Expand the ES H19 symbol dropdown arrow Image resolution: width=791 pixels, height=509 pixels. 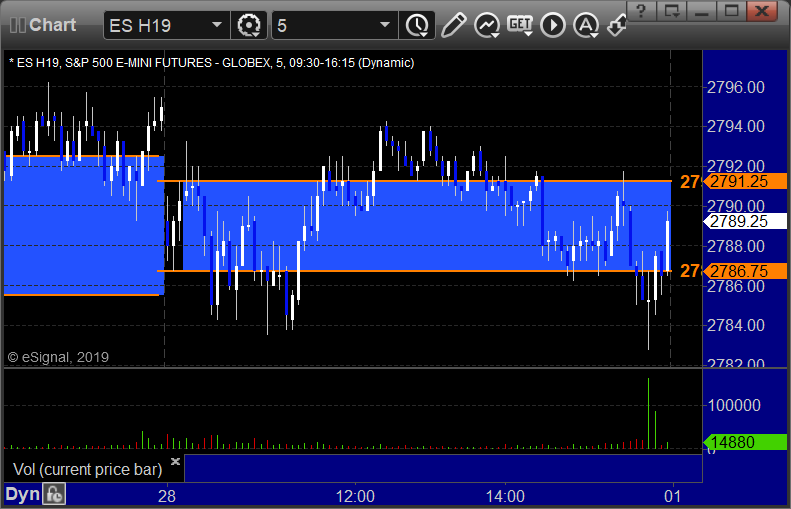[x=217, y=25]
